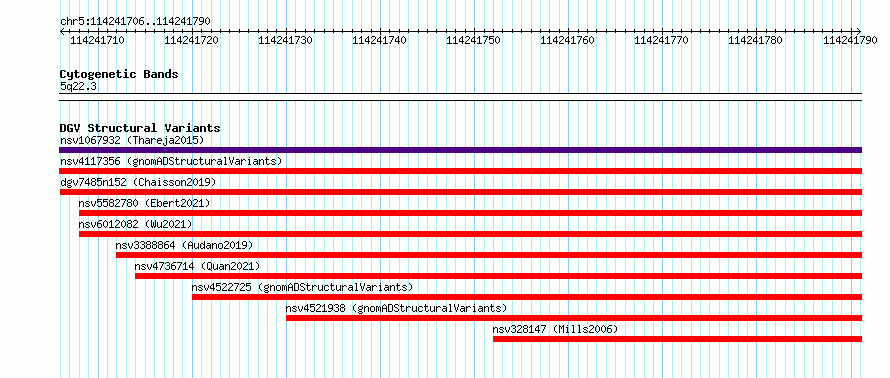The width and height of the screenshot is (890, 378).
Task: Open nsv3388864 (Audano2019) label
Action: click(x=184, y=245)
